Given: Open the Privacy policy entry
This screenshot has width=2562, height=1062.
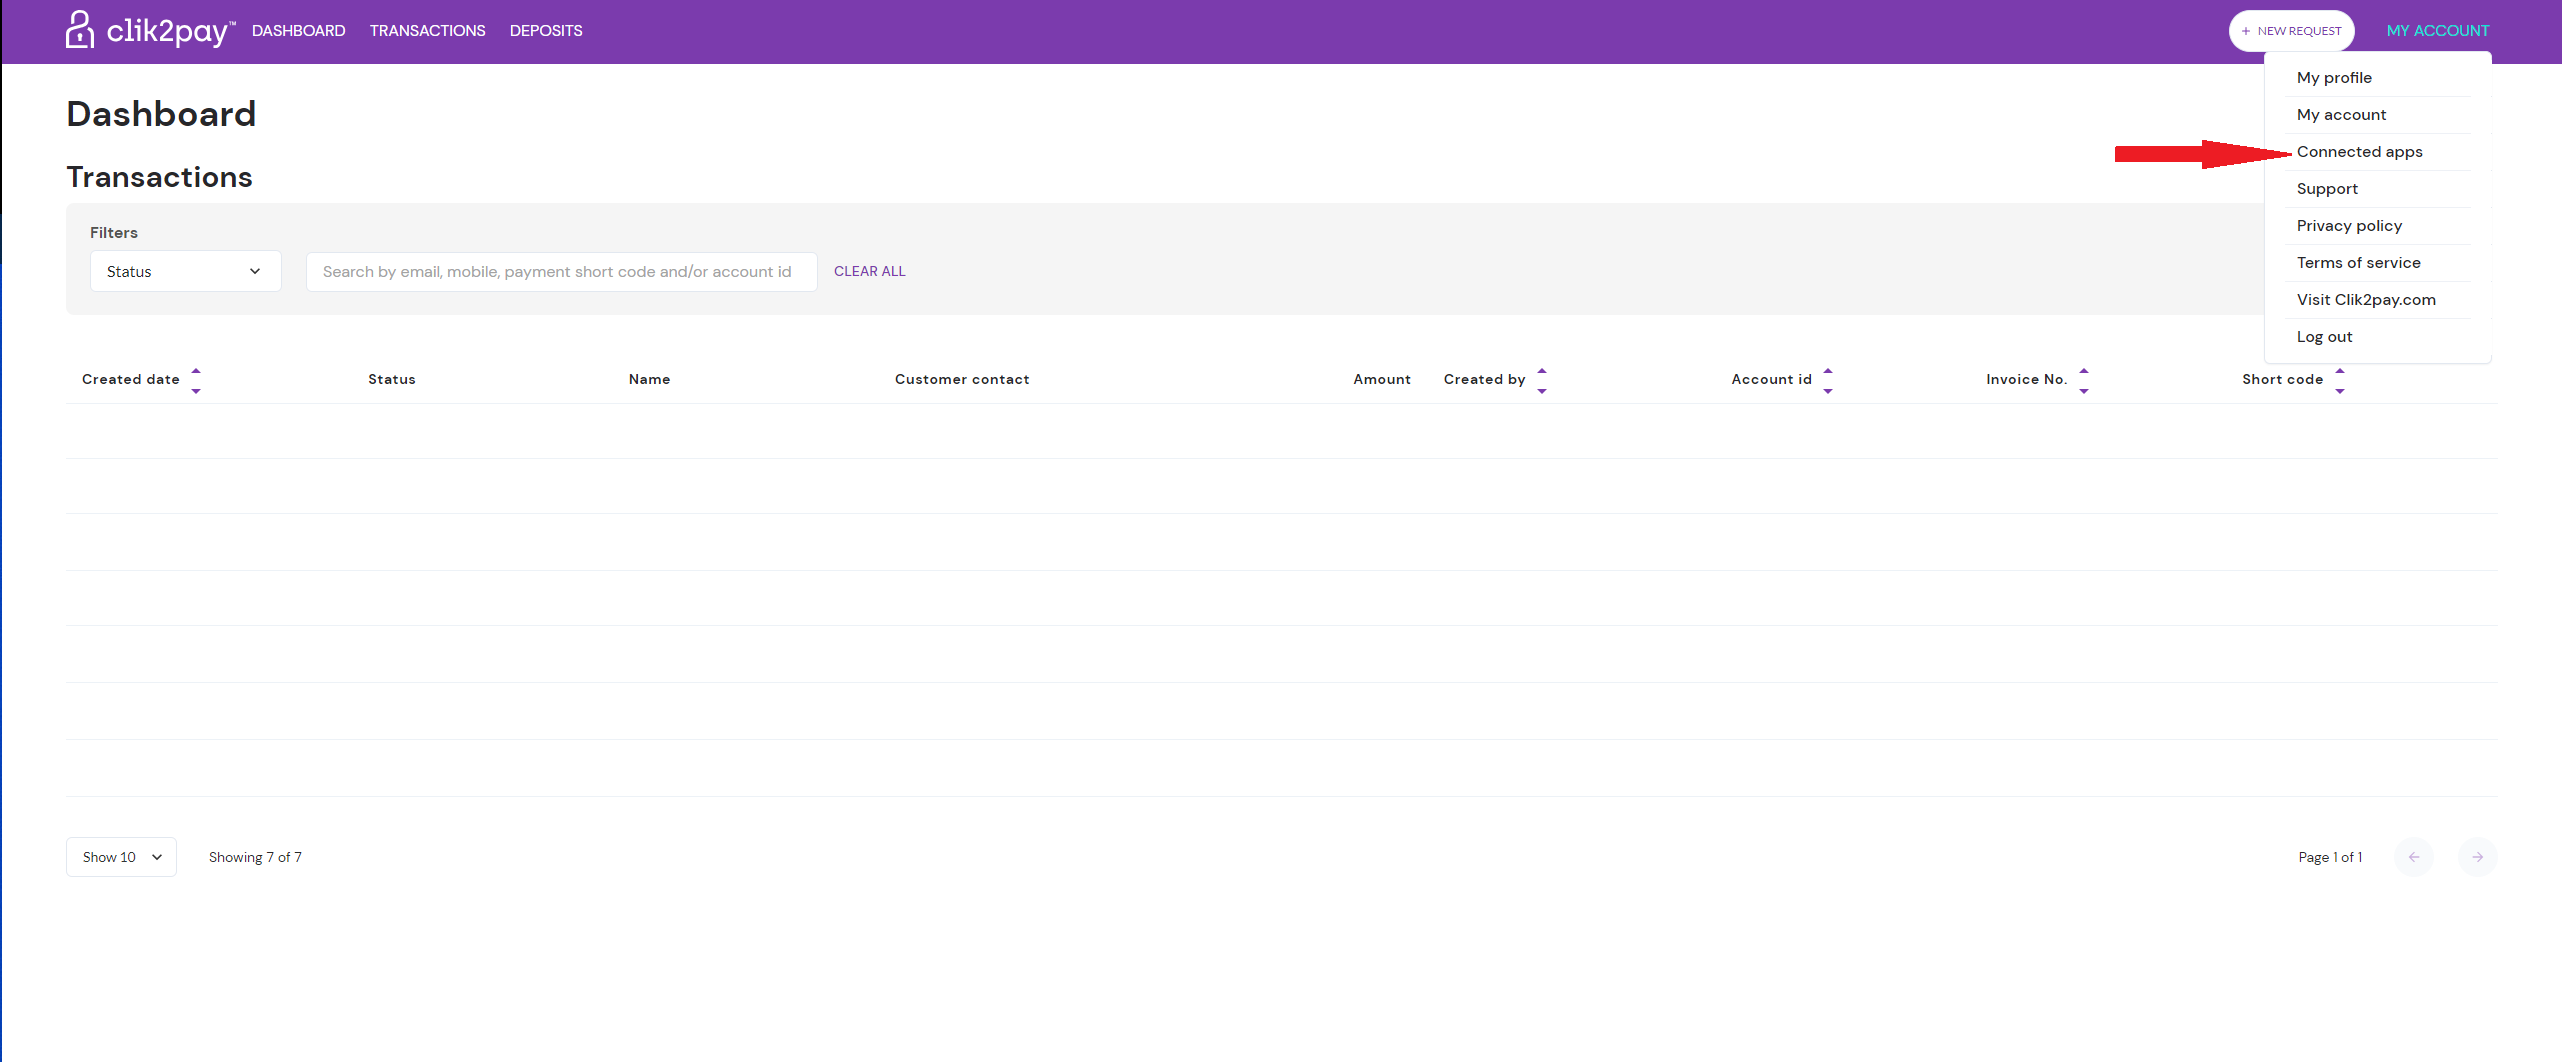Looking at the screenshot, I should click(2349, 226).
